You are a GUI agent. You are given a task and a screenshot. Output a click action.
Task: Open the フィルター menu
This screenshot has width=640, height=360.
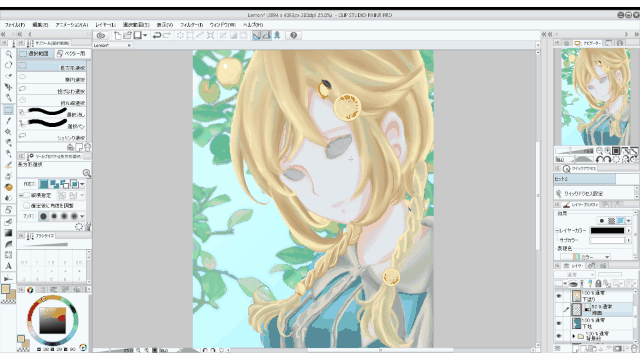(x=191, y=25)
